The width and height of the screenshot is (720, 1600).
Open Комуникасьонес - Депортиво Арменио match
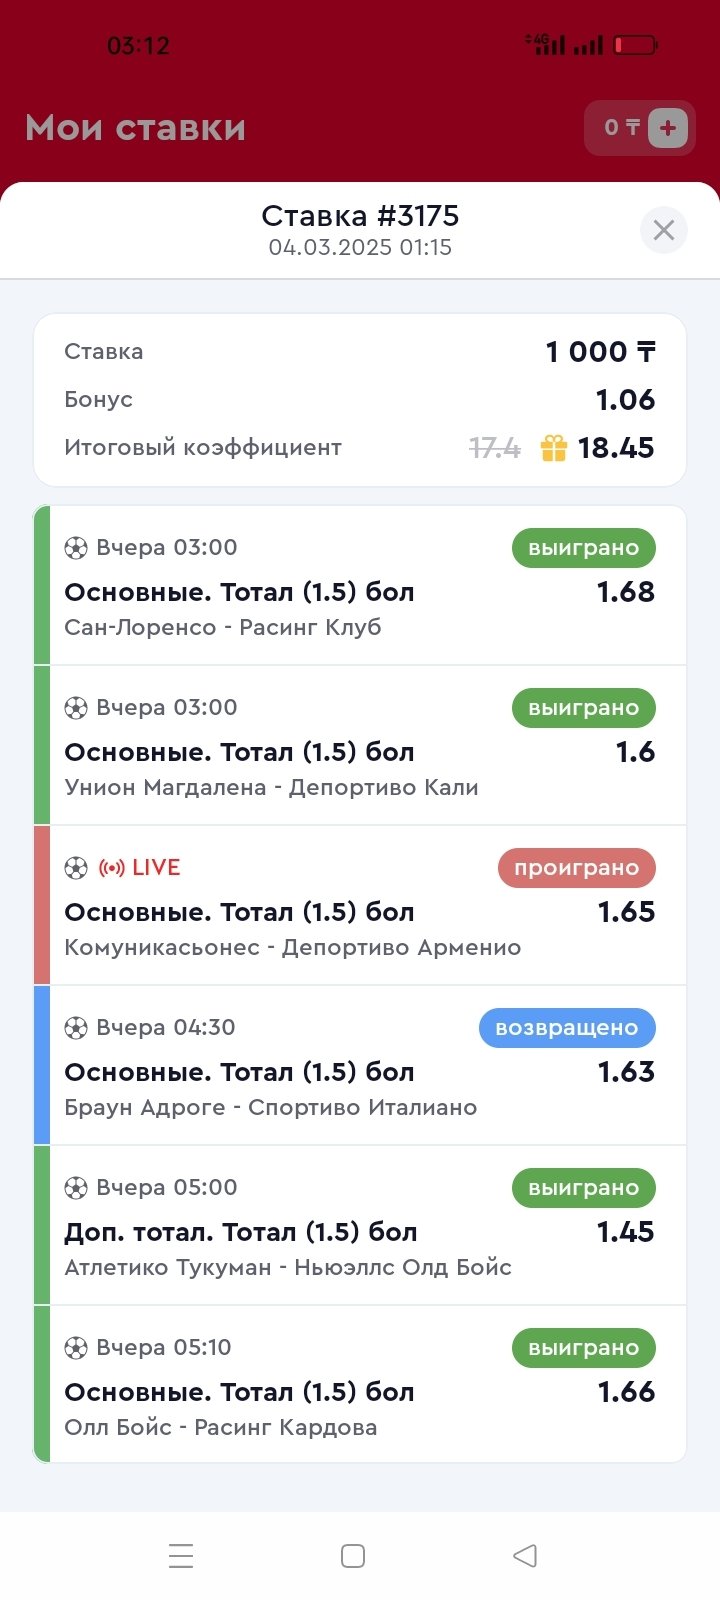[x=292, y=948]
